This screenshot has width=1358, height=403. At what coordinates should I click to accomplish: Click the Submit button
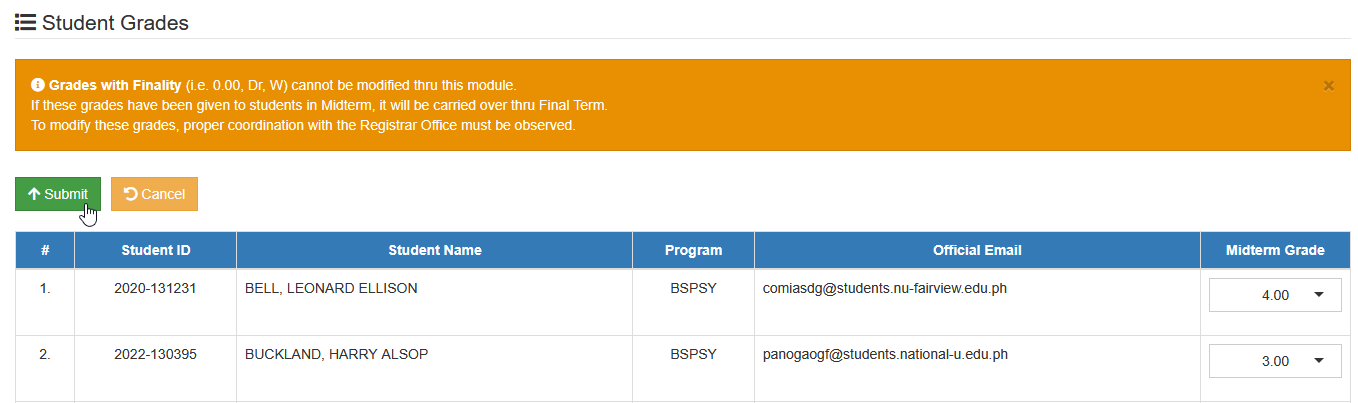(x=58, y=194)
